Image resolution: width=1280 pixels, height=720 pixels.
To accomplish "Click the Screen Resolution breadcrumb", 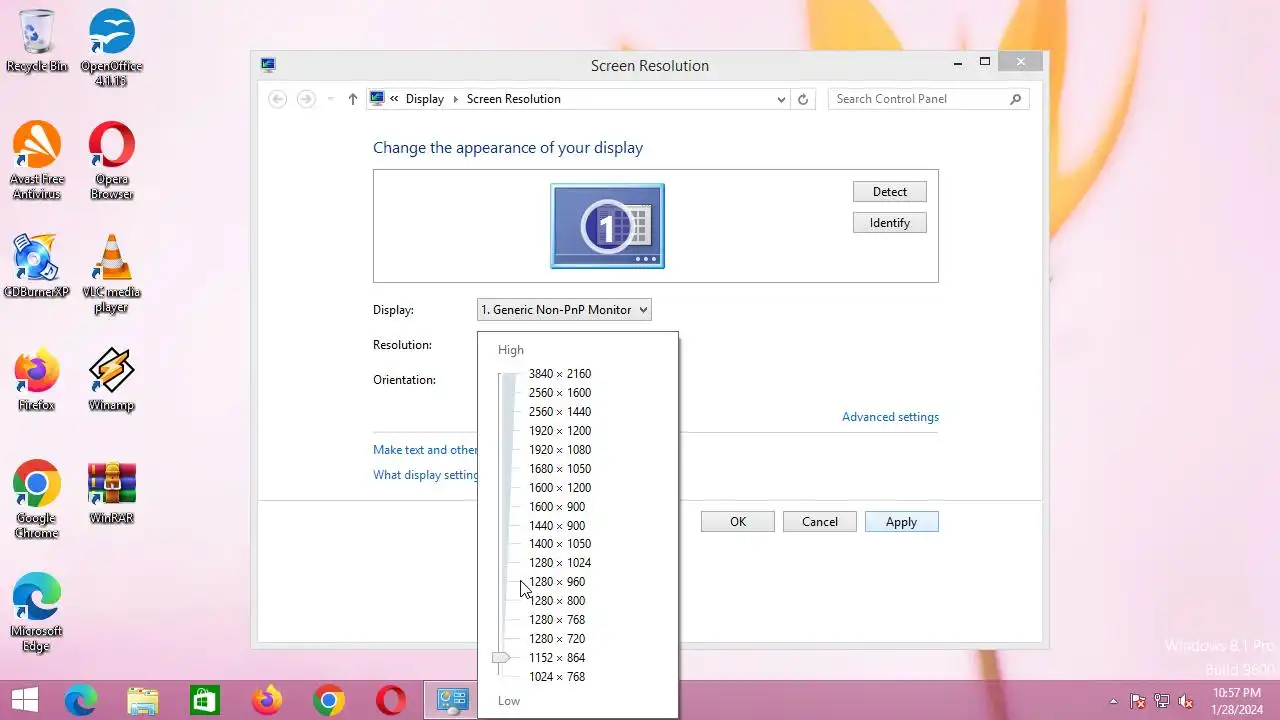I will pyautogui.click(x=513, y=99).
